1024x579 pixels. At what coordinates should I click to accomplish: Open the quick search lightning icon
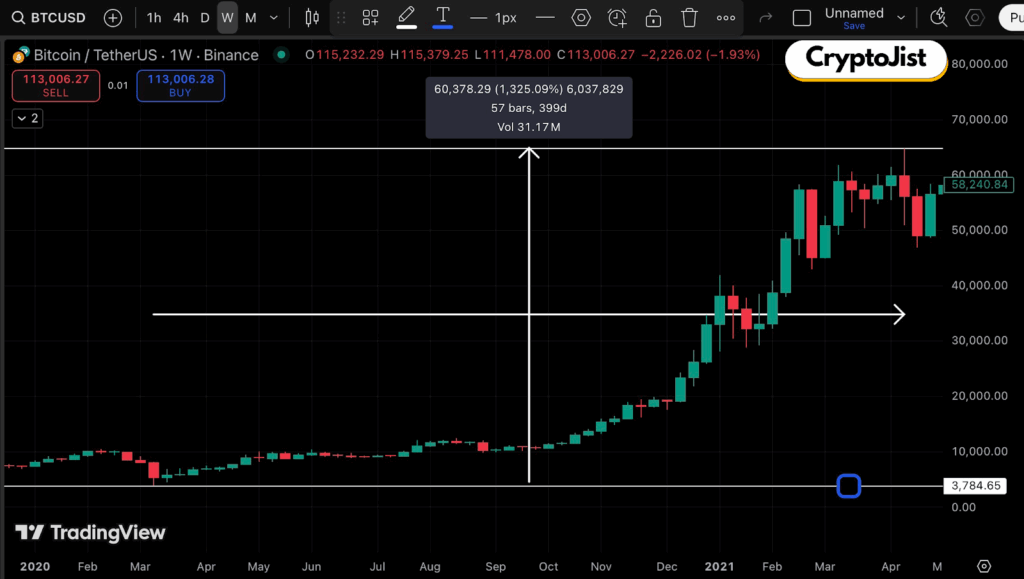(x=938, y=17)
